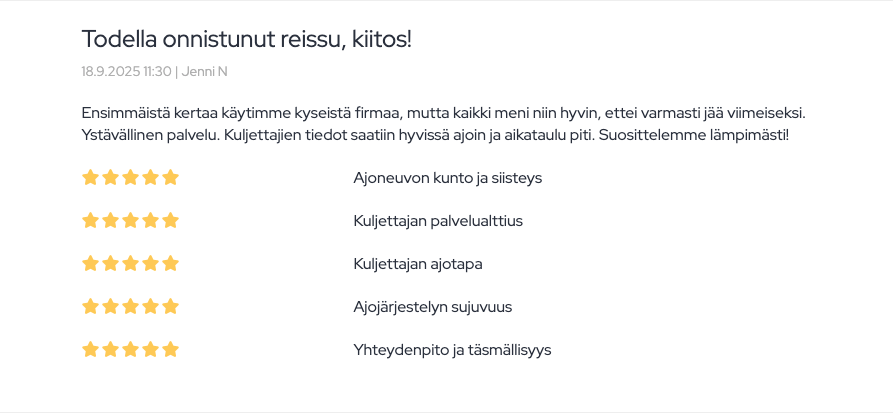Click the 'Kuljettajan palvelualttius' label

(438, 221)
